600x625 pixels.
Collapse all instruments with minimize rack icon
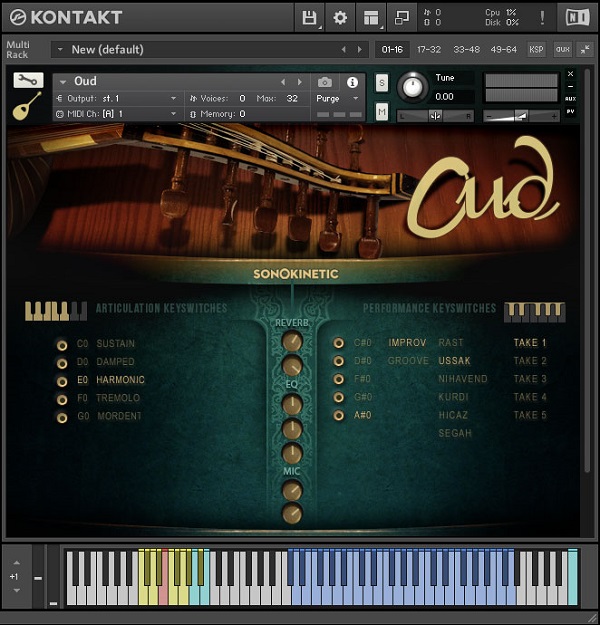tap(585, 49)
